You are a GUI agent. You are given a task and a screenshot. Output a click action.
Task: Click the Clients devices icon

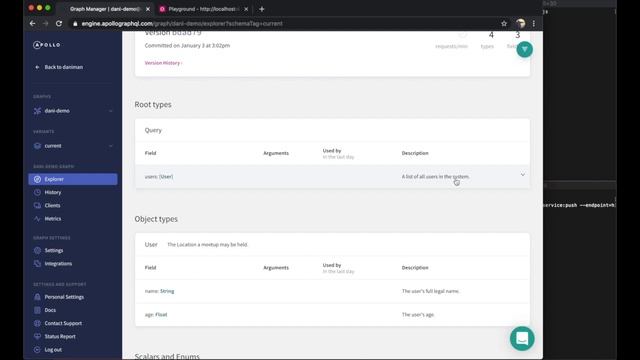coord(38,206)
